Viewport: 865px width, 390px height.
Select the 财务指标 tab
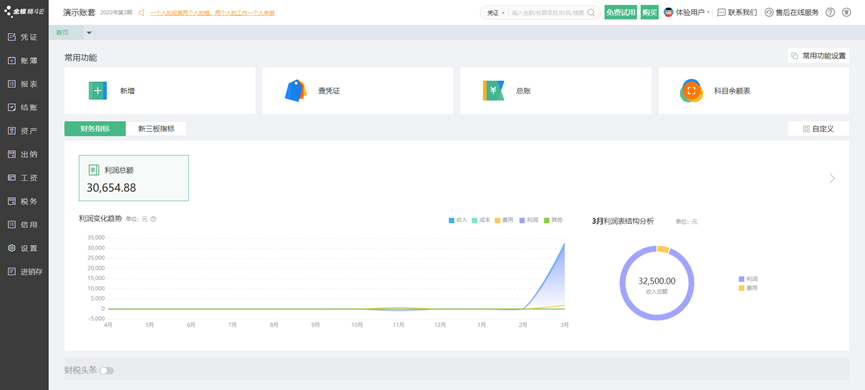click(95, 129)
